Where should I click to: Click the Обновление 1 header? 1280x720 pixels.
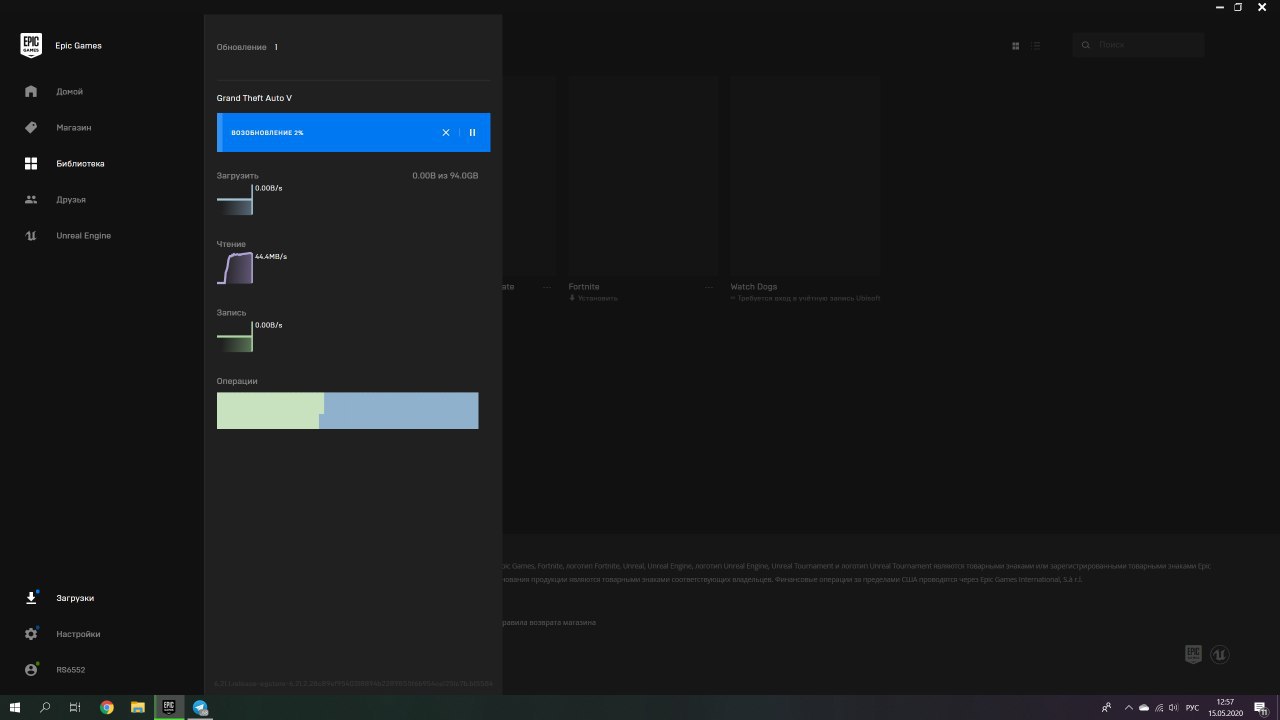pos(247,47)
